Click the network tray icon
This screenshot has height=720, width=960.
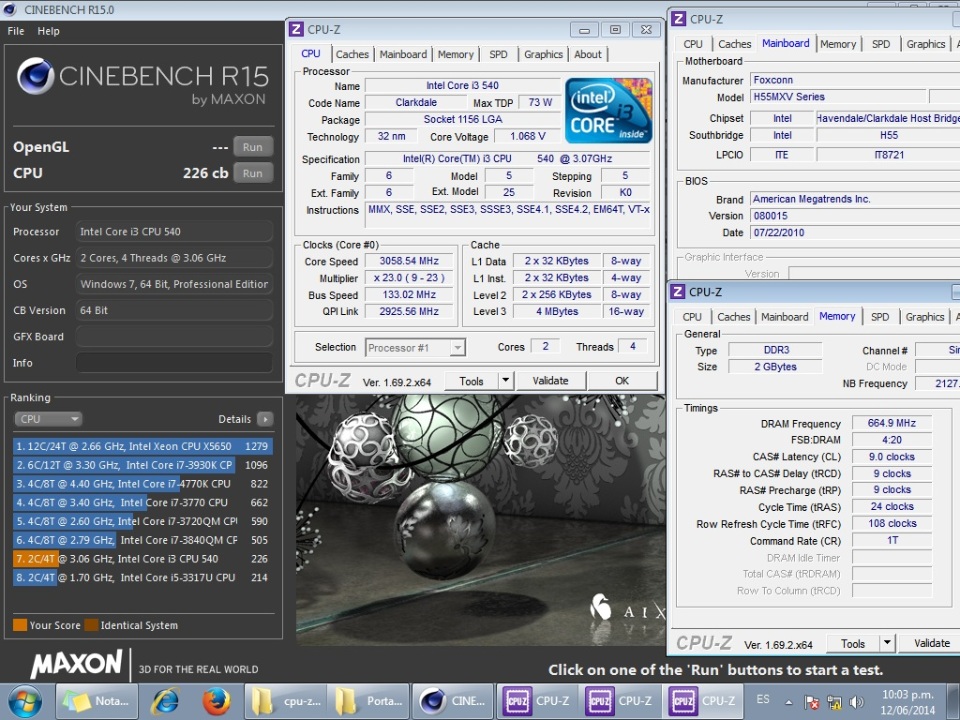click(x=834, y=702)
